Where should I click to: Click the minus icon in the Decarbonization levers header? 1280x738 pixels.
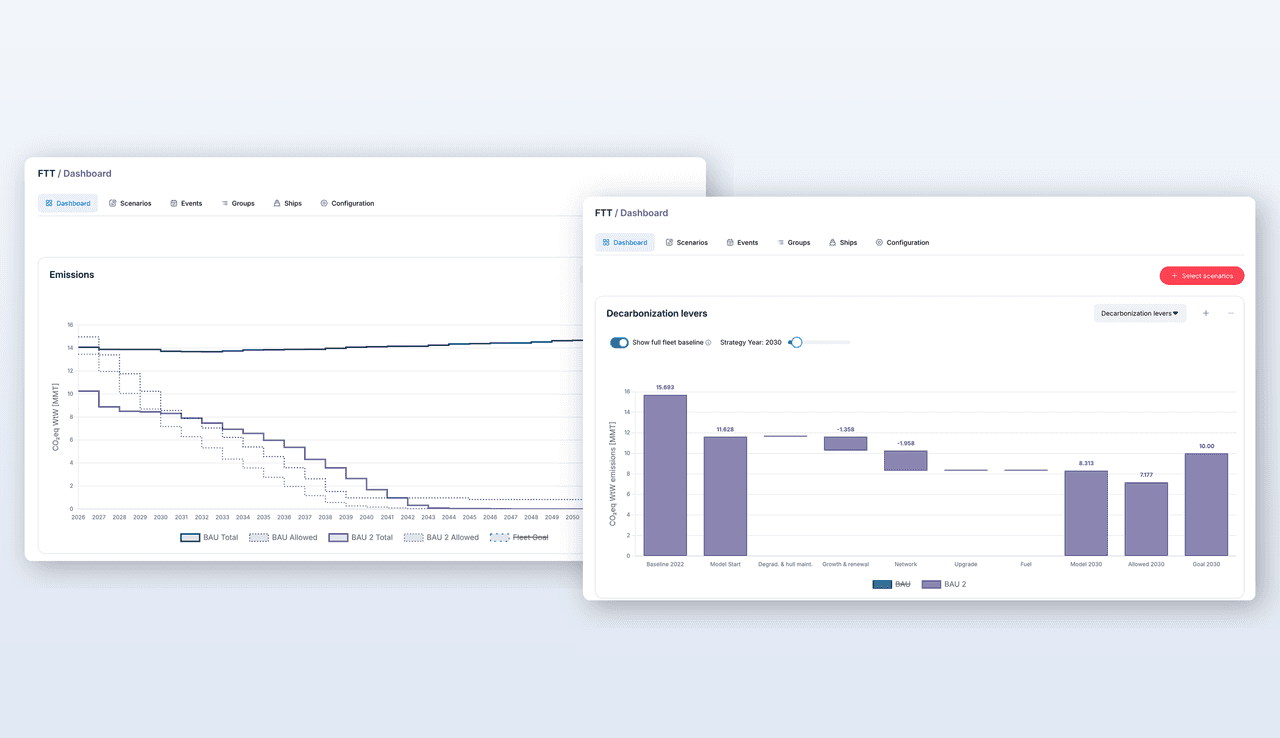(1231, 313)
